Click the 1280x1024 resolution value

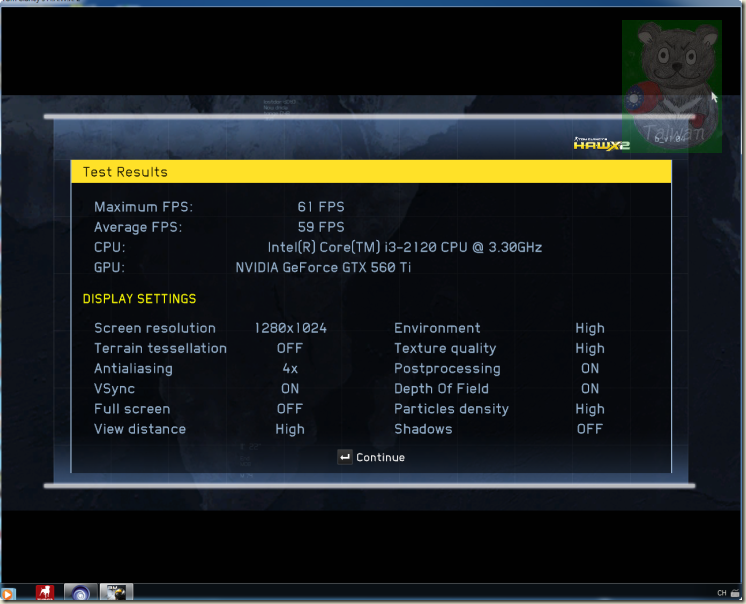tap(290, 328)
